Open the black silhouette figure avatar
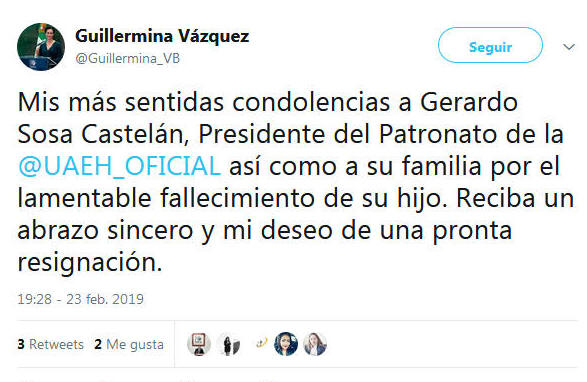This screenshot has height=382, width=587. coord(229,344)
